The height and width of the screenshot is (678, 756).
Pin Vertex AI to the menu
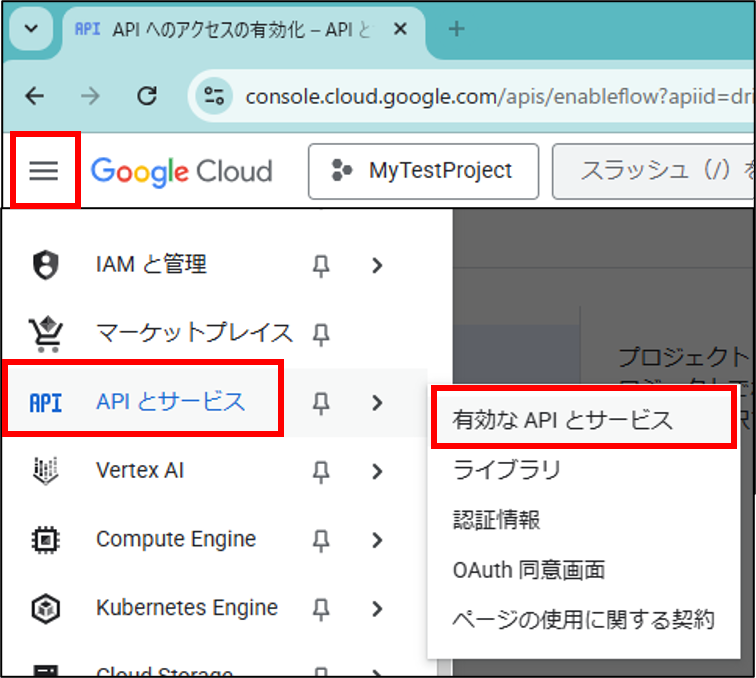(x=321, y=472)
